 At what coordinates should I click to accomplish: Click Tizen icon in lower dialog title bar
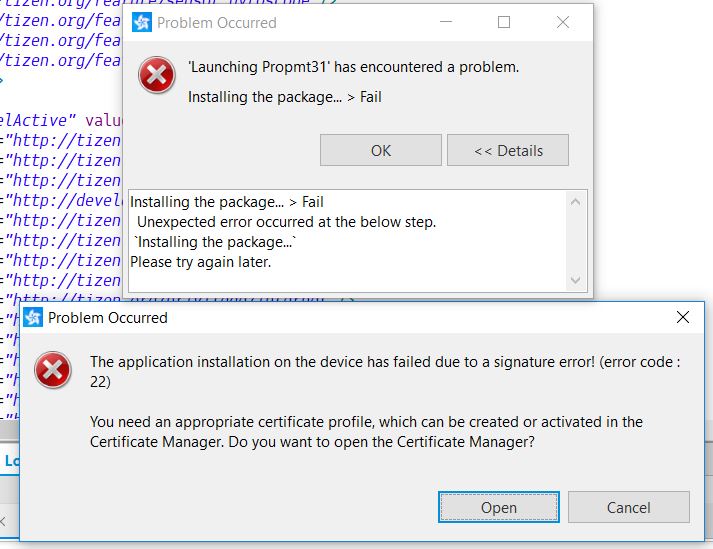tap(33, 318)
